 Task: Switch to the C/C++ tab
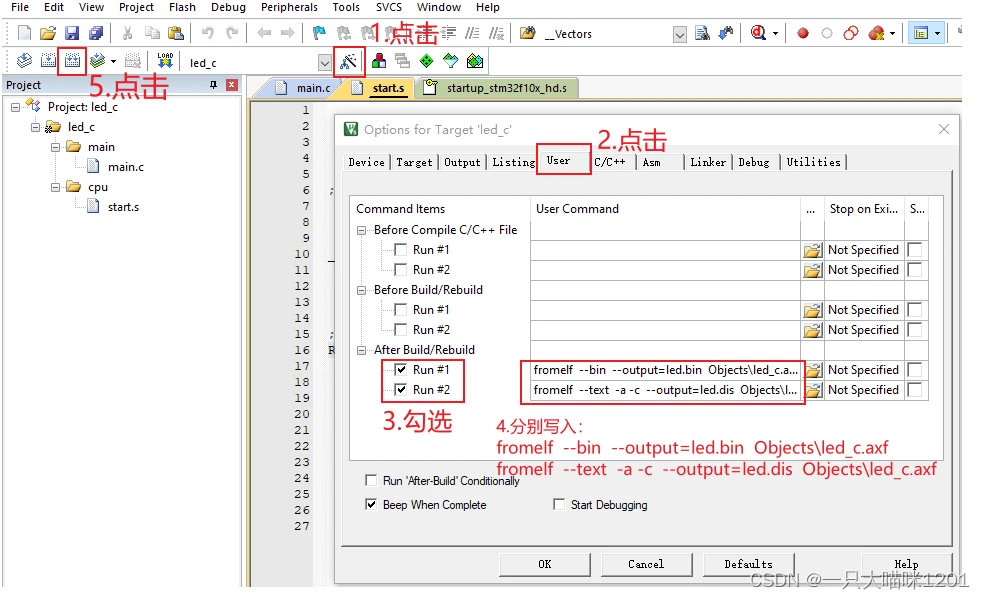click(610, 162)
